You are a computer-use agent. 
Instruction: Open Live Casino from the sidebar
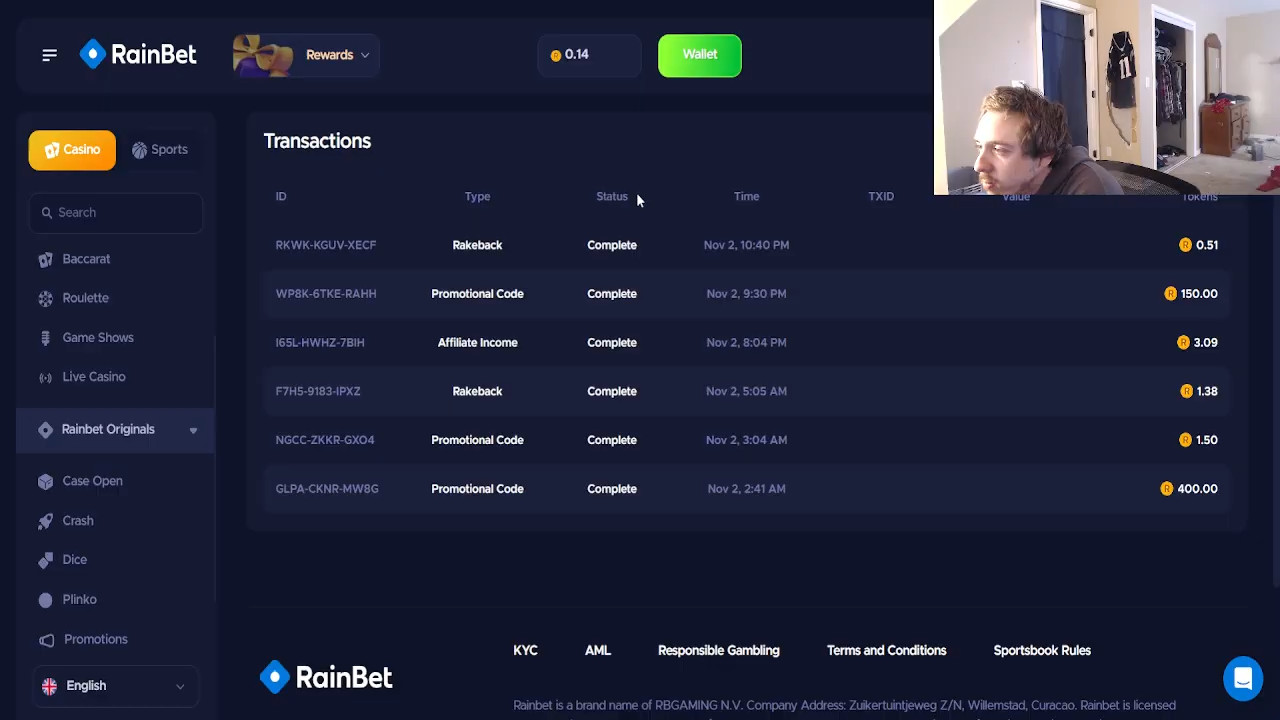pyautogui.click(x=93, y=377)
